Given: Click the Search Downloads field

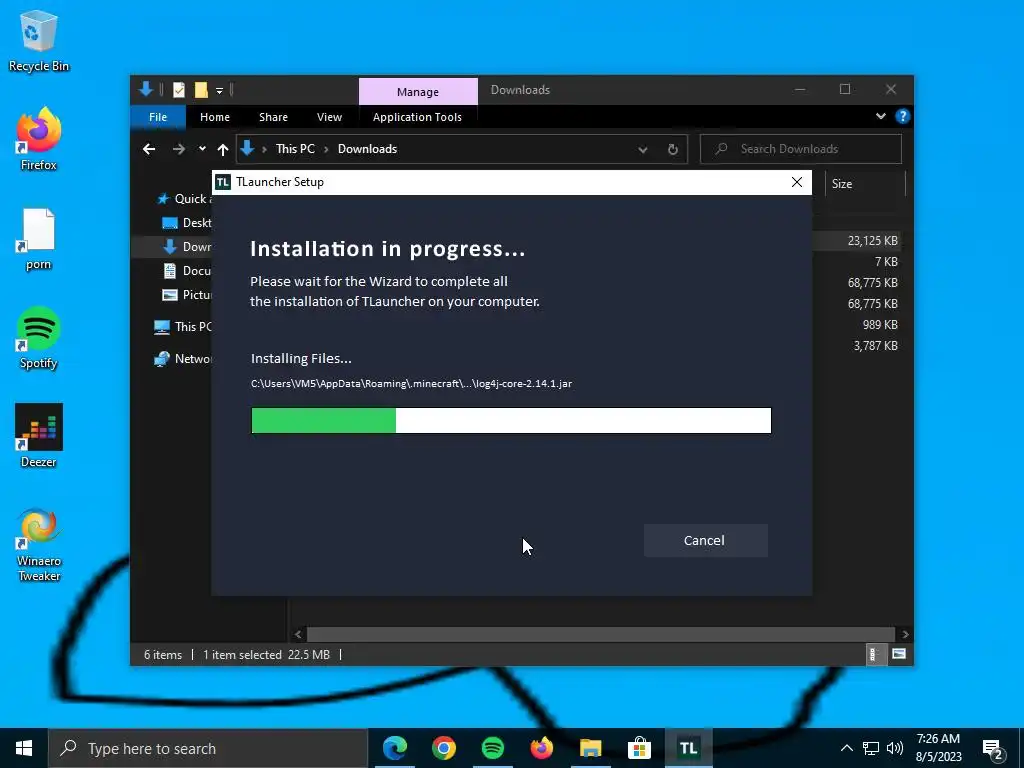Looking at the screenshot, I should (801, 149).
